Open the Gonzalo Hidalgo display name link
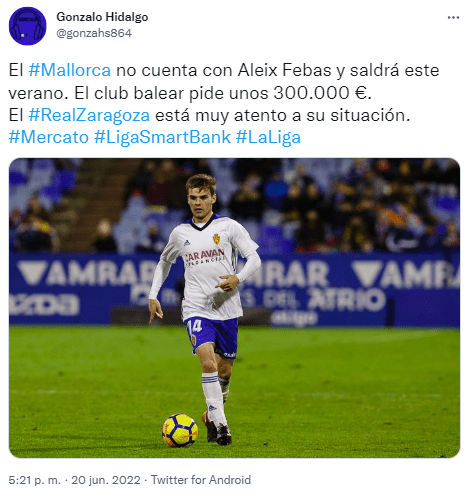Viewport: 472px width, 490px height. (x=102, y=17)
